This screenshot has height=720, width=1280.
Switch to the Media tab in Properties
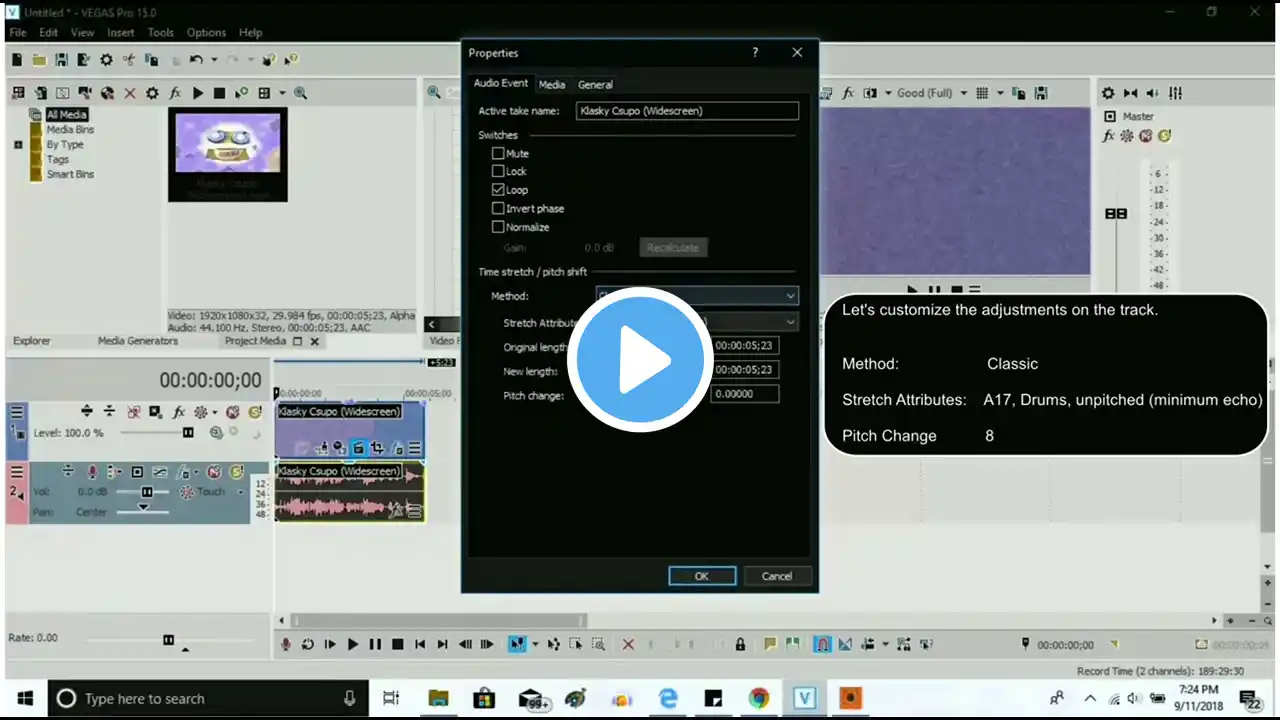coord(552,85)
